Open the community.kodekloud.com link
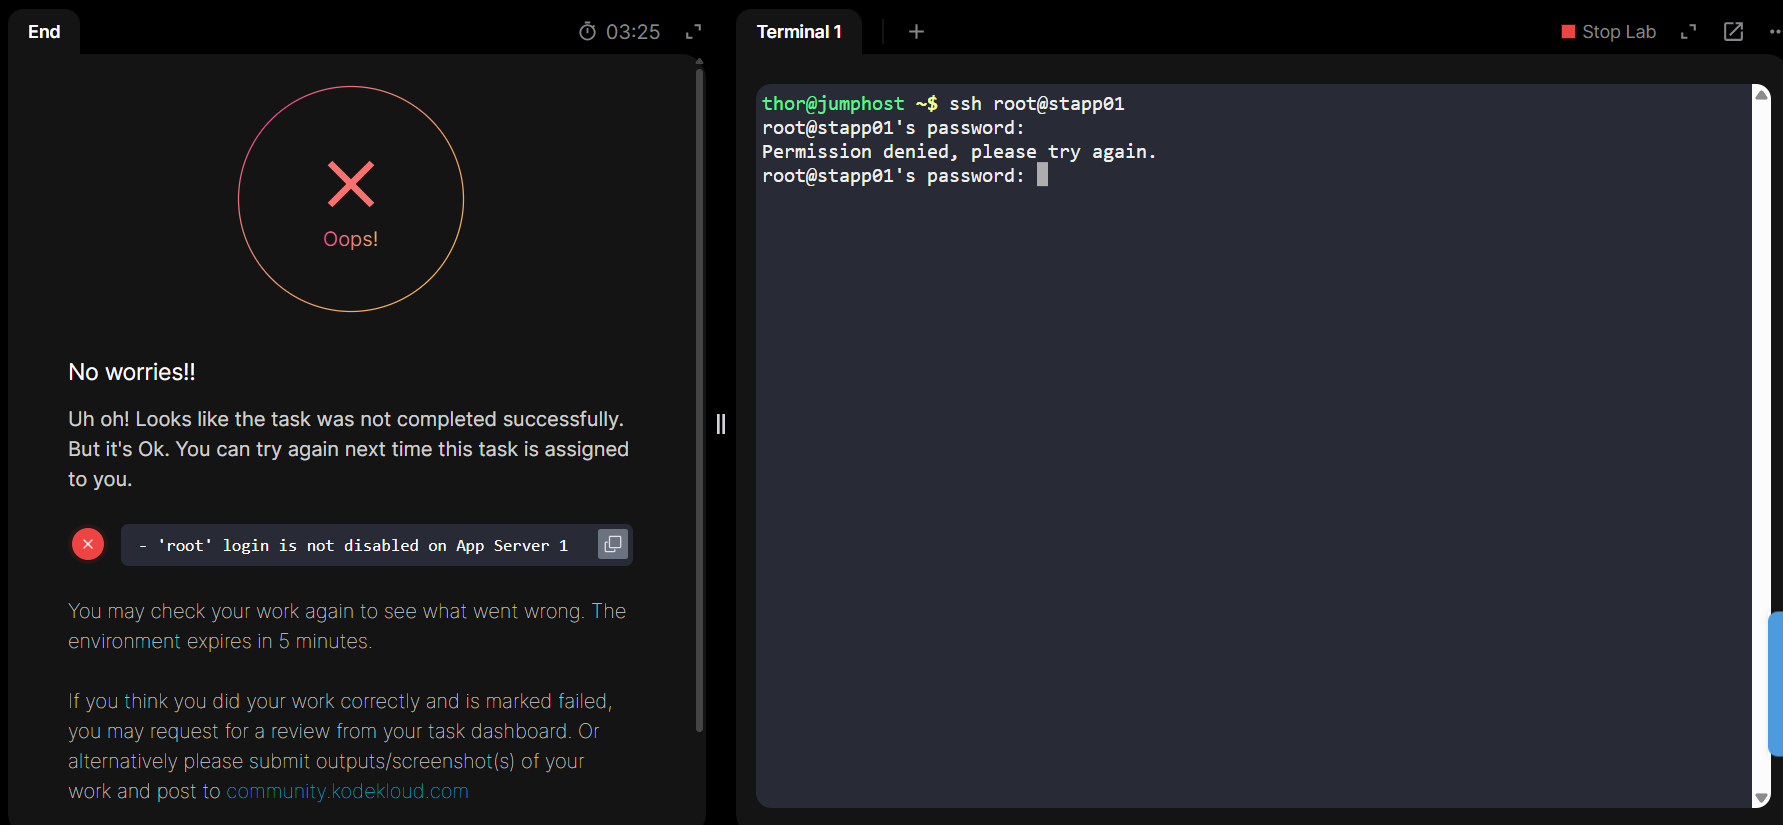This screenshot has width=1783, height=825. coord(347,791)
